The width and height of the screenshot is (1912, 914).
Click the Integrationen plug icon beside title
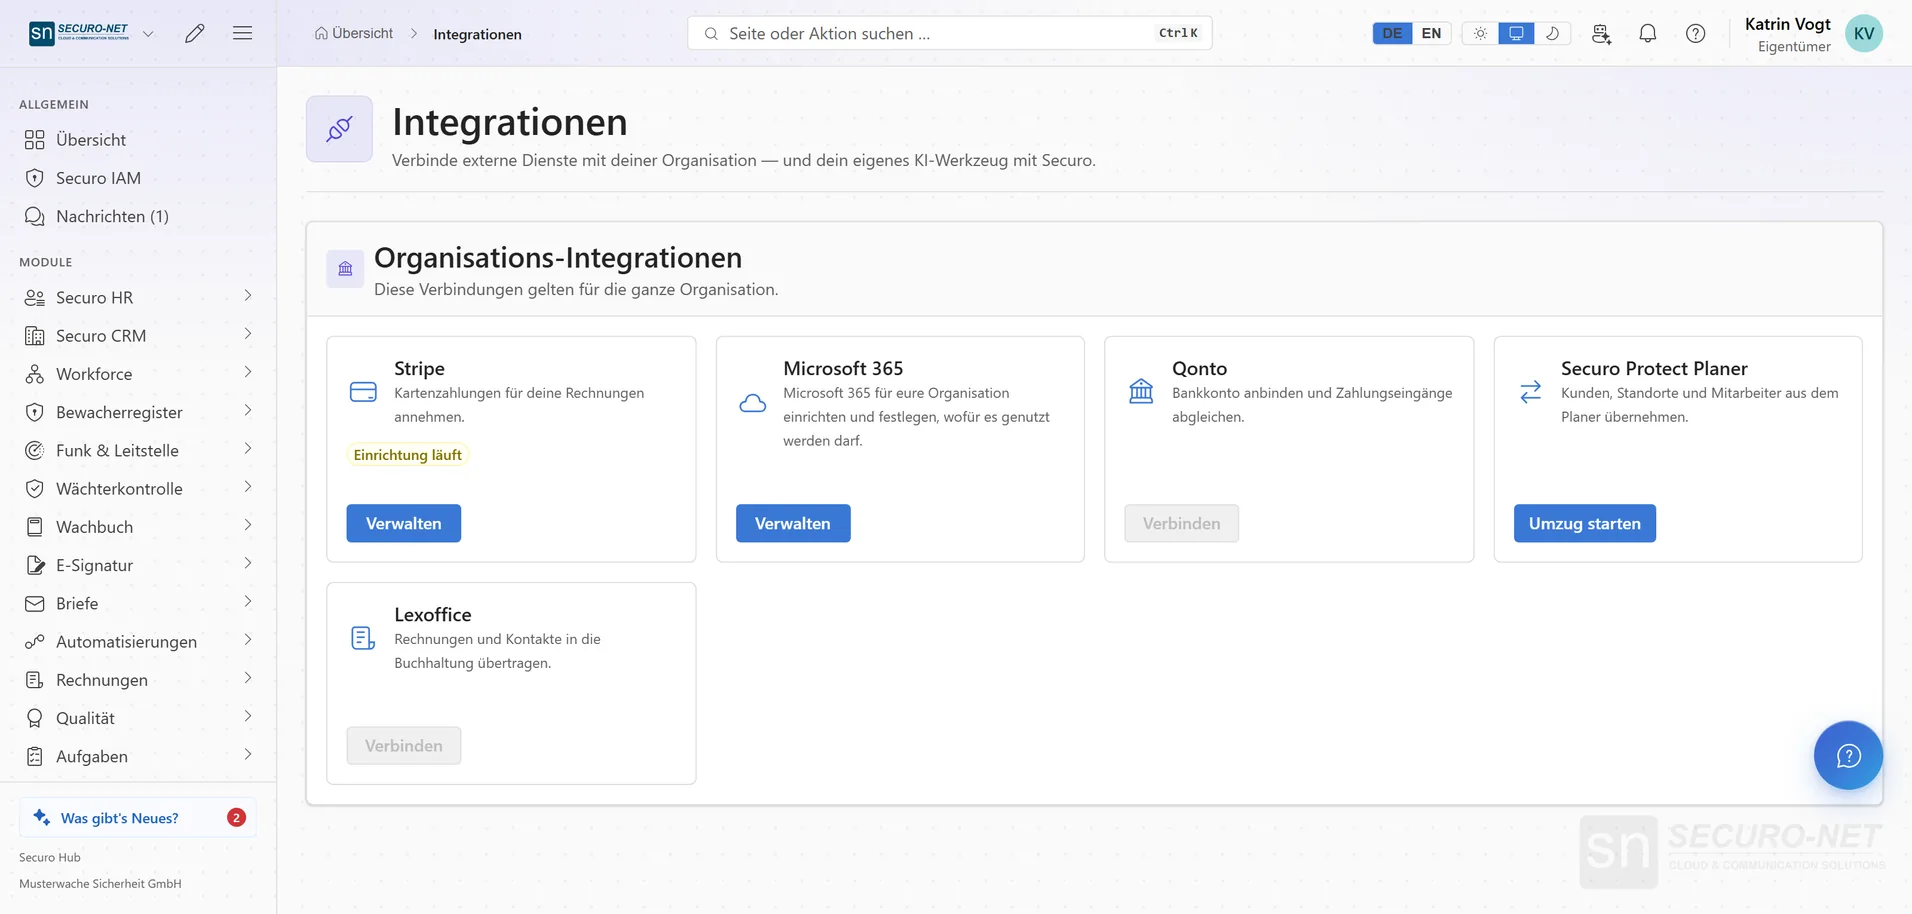tap(339, 129)
